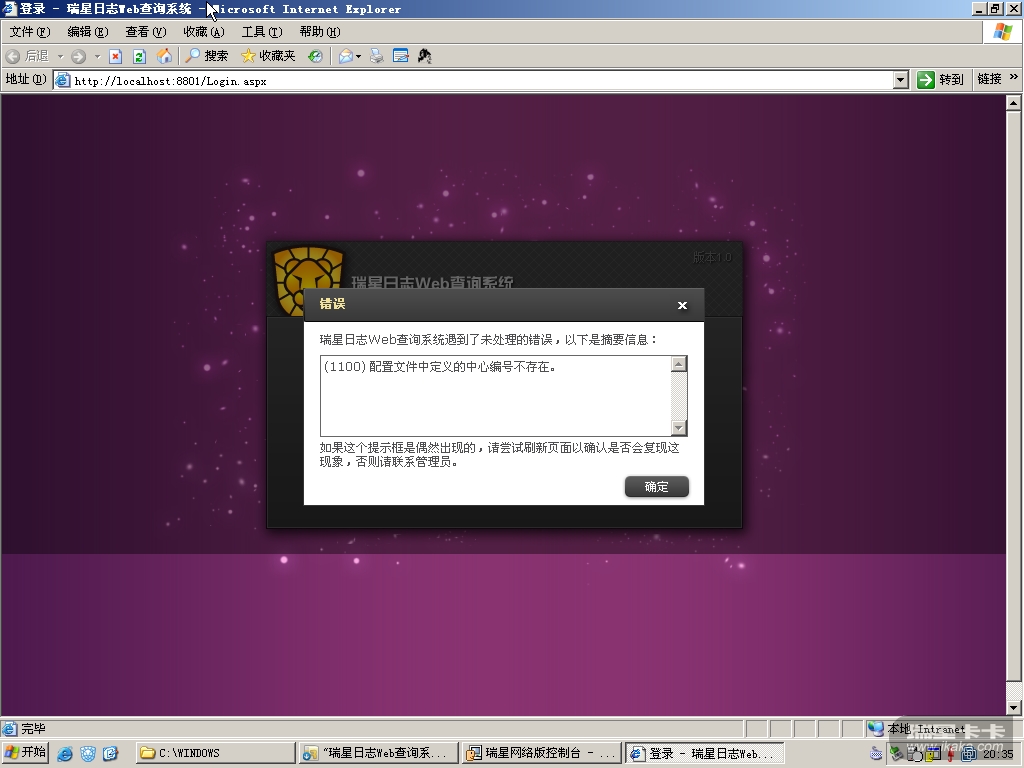1024x768 pixels.
Task: Open Favorites (收藏夹) toolbar button
Action: 268,57
